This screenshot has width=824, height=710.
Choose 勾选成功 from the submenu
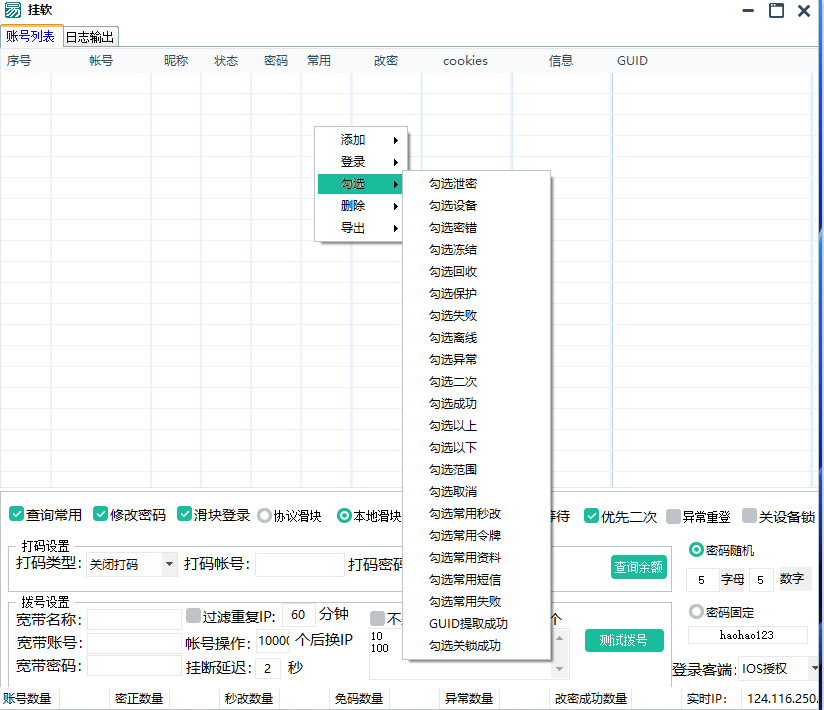pos(453,404)
